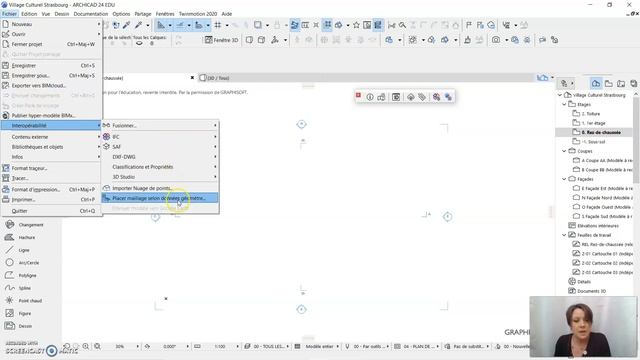Select Importer Nuage de points entry
The height and width of the screenshot is (360, 640).
(160, 188)
